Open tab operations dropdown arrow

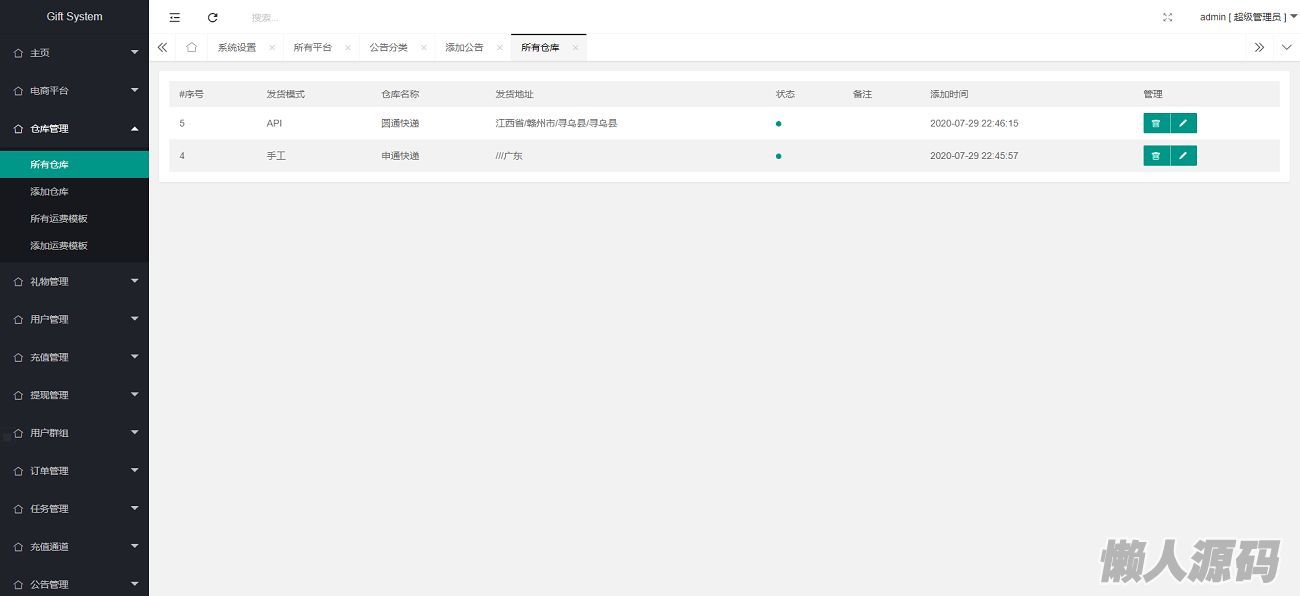click(x=1286, y=47)
